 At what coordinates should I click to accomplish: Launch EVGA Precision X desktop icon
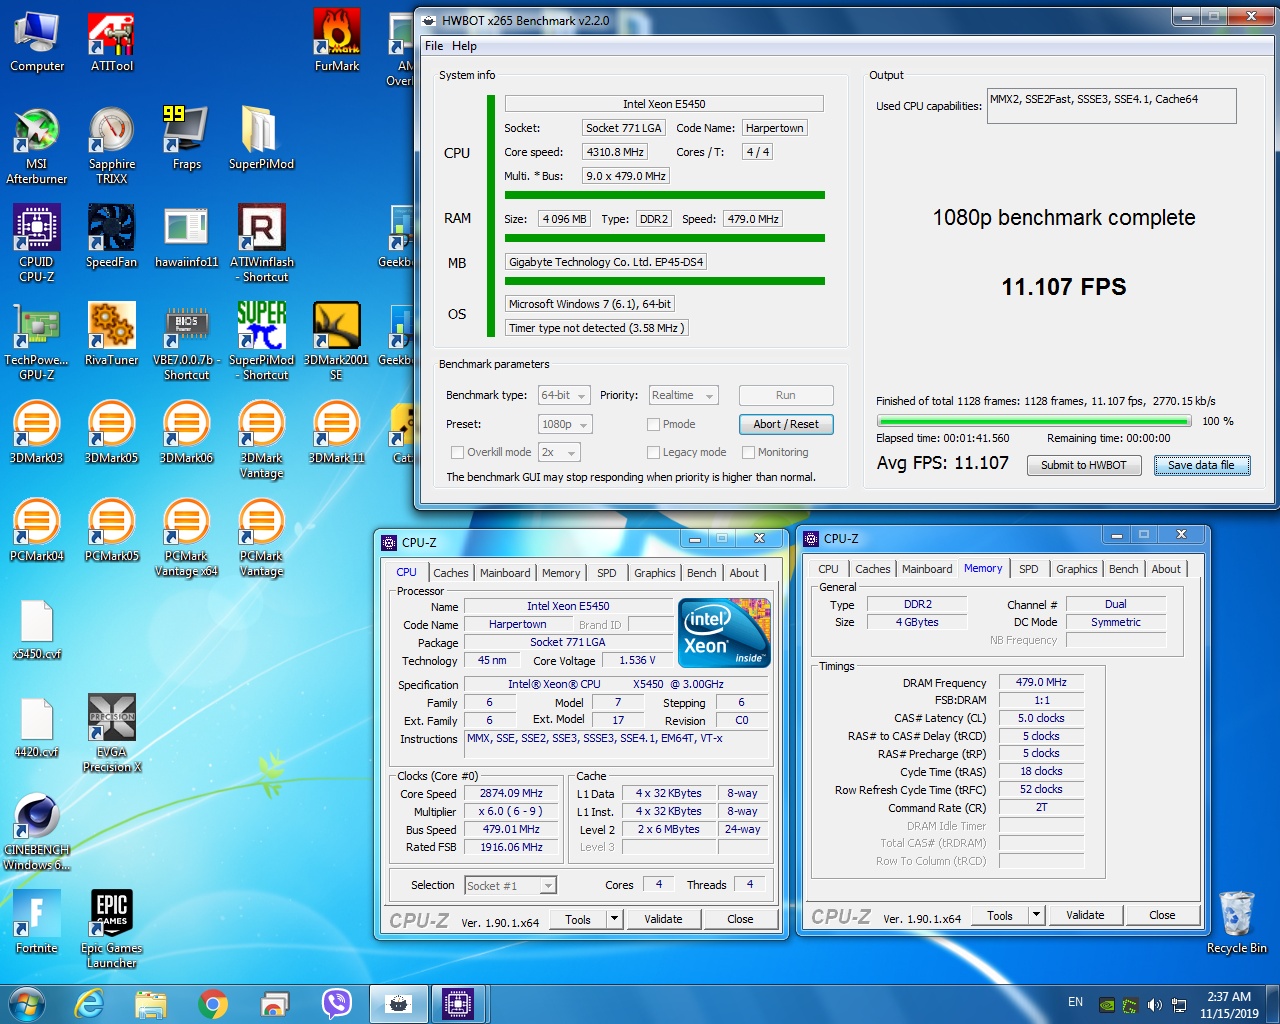coord(112,733)
